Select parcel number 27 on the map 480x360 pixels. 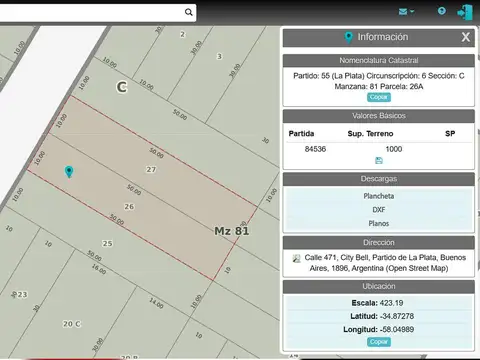tap(151, 169)
